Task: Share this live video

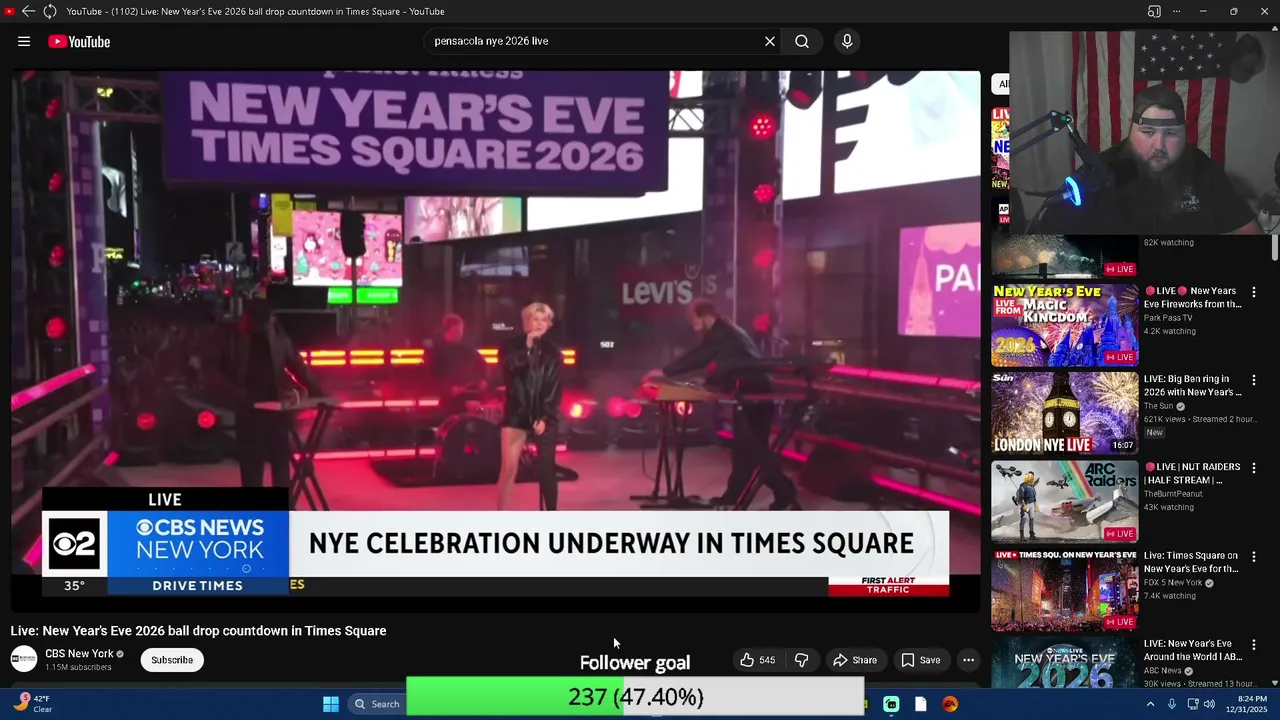Action: point(855,660)
